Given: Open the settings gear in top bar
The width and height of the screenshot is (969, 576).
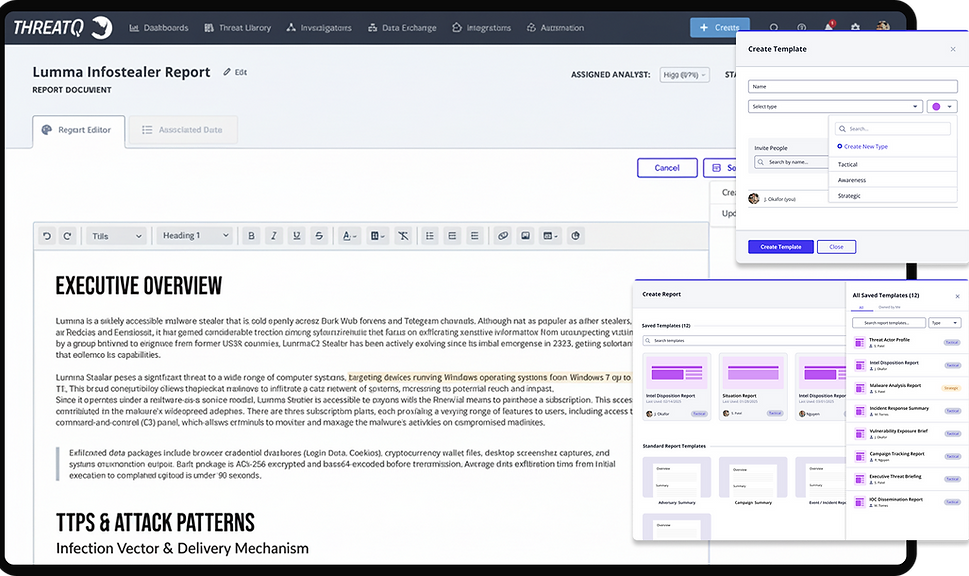Looking at the screenshot, I should pos(855,28).
